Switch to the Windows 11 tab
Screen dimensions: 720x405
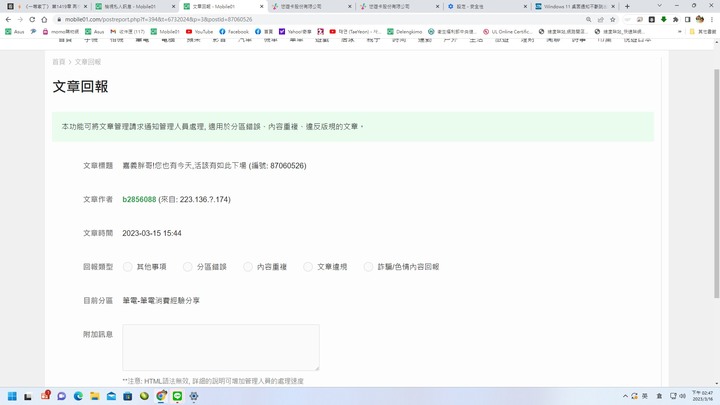pos(575,6)
